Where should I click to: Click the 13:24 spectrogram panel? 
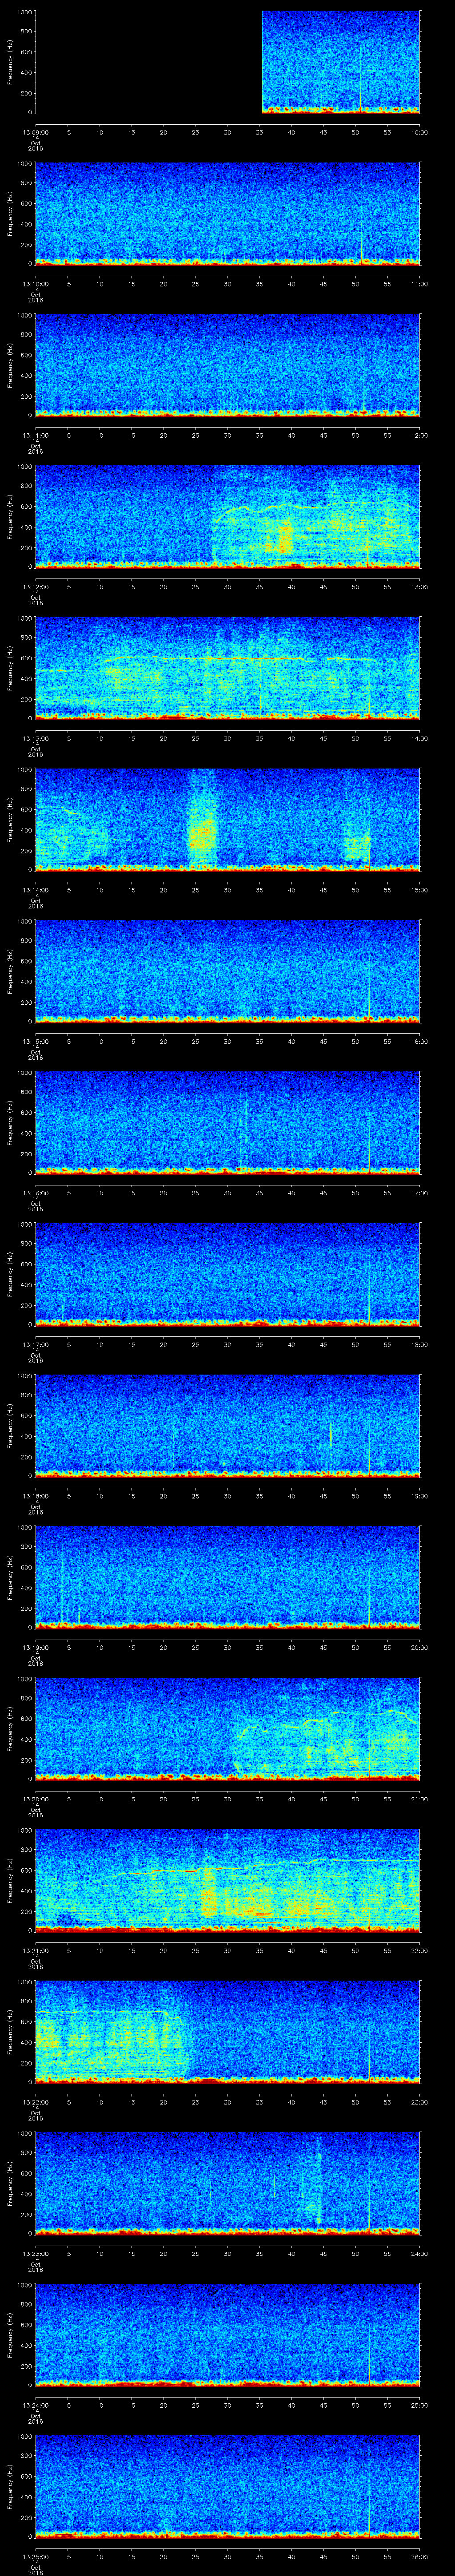(x=228, y=2335)
